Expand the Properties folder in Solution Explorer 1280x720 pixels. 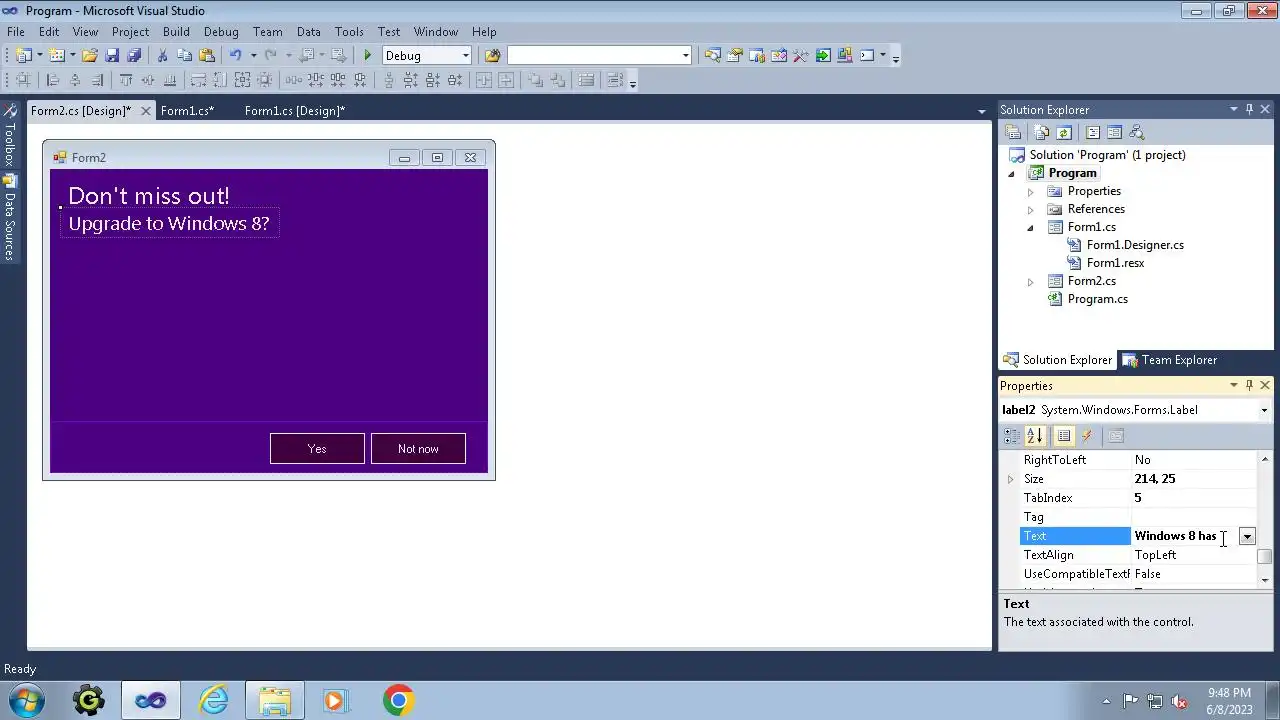(1030, 192)
